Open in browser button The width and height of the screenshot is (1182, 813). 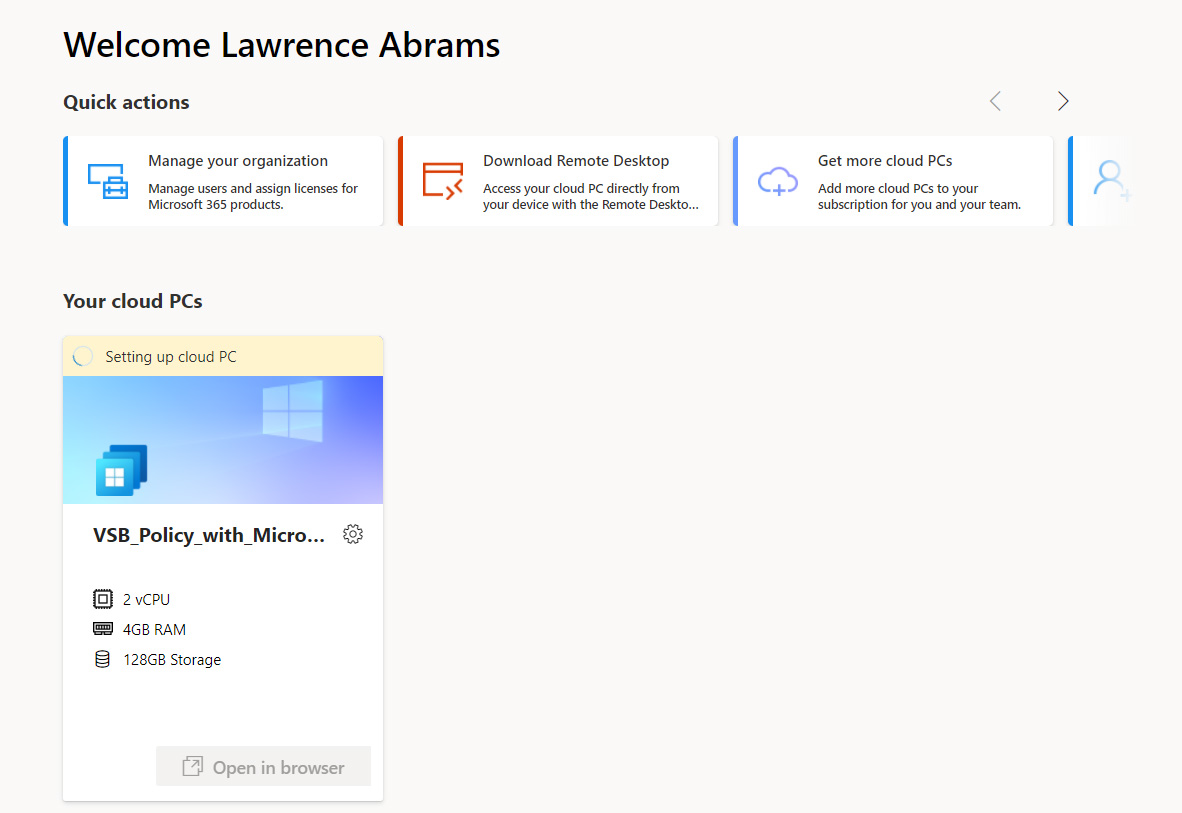263,766
